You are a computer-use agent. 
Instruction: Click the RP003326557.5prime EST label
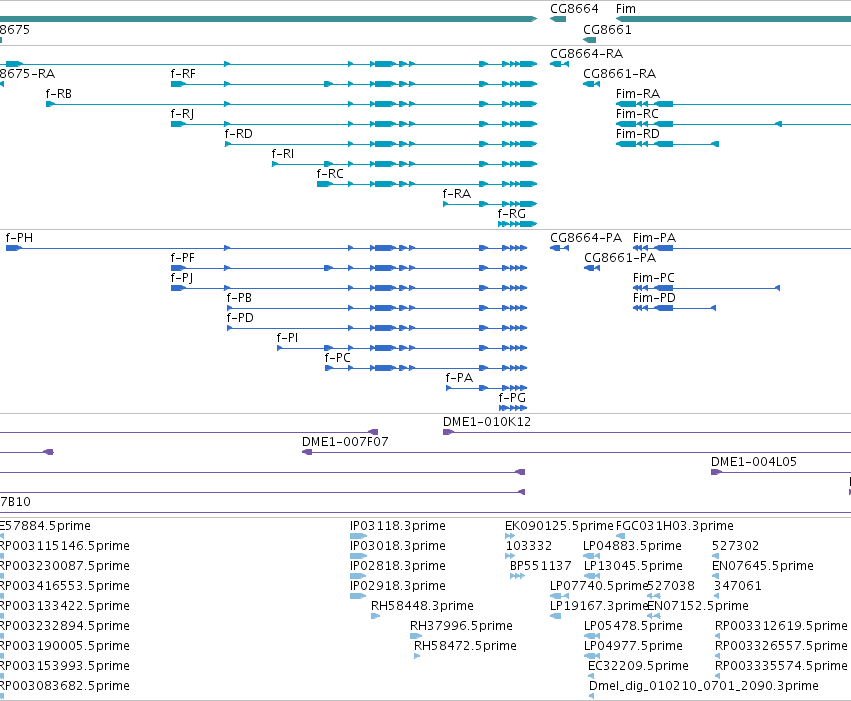781,646
